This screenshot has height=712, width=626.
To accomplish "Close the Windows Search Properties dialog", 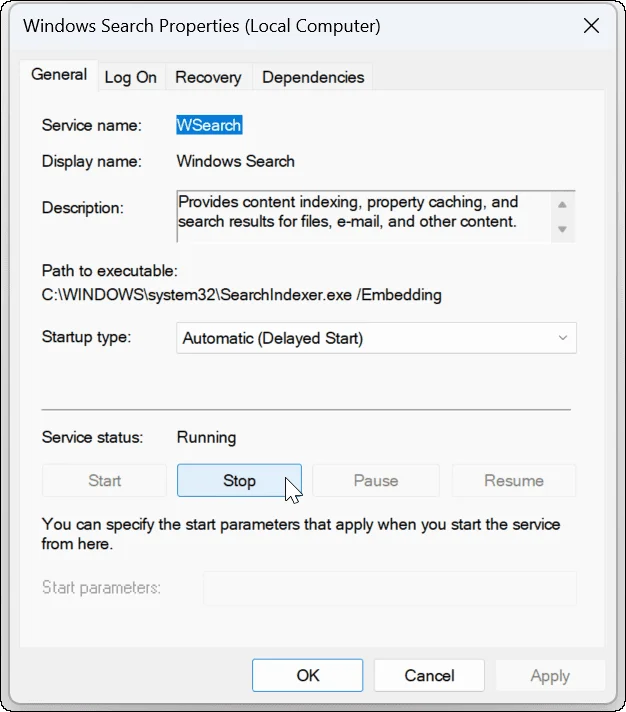I will point(591,26).
